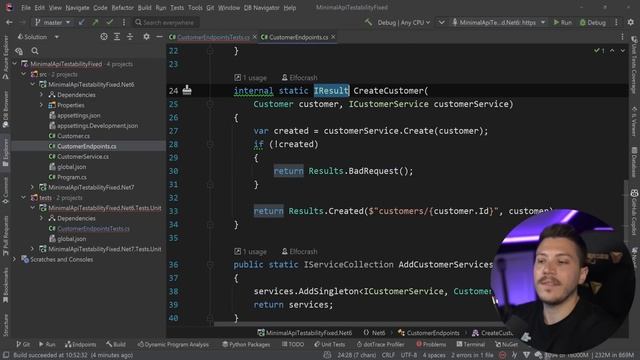
Task: Toggle the Commit side tool stripe
Action: coord(5,191)
